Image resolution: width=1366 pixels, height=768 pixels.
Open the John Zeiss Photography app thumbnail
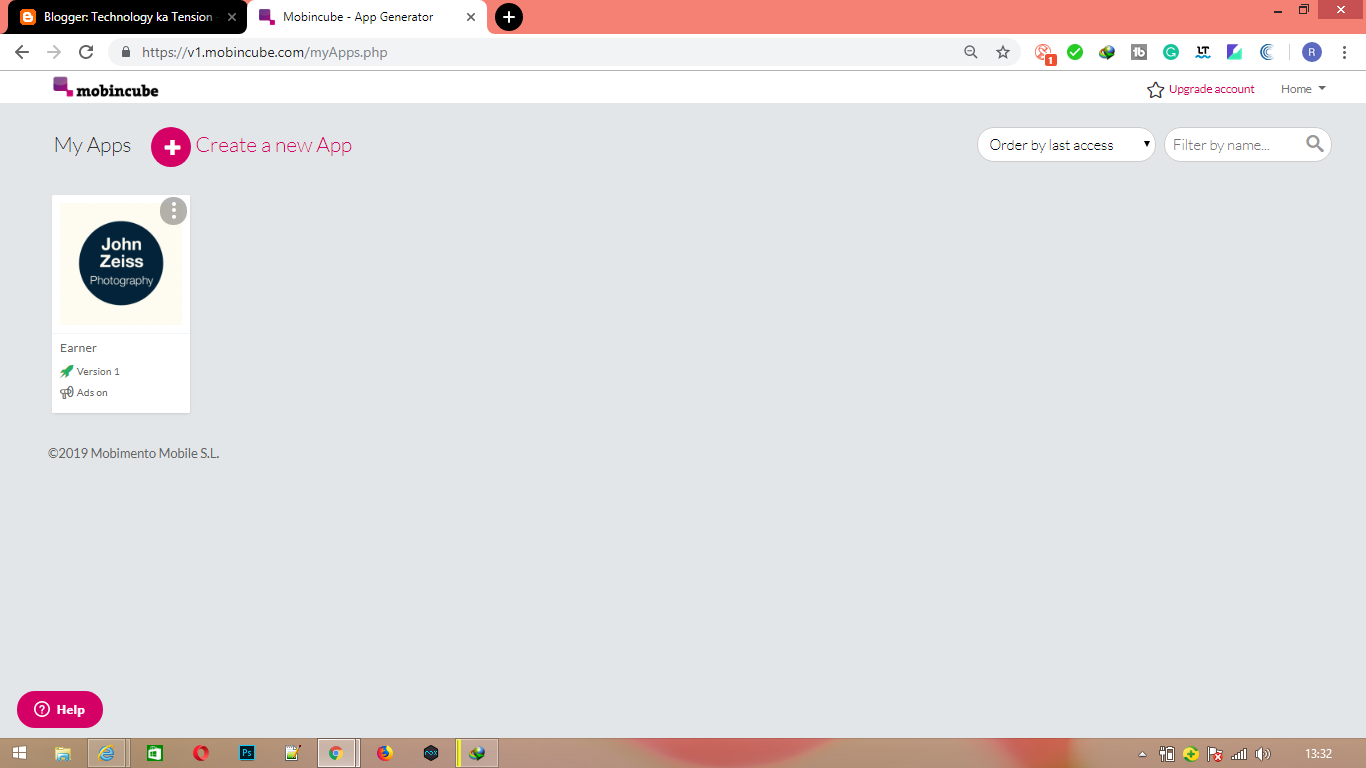(121, 264)
